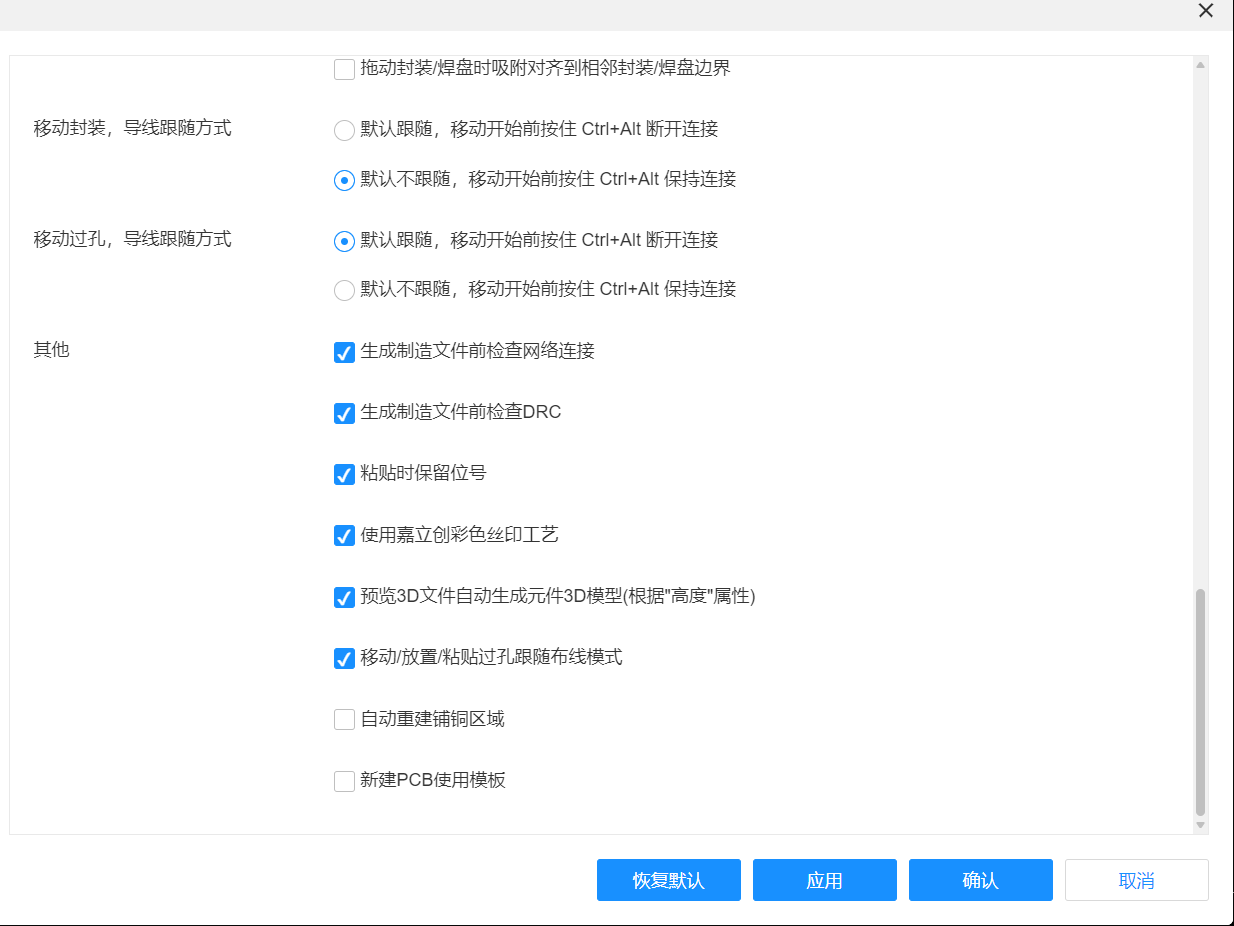Select 默认跟随 radio for 移动过孔 wire following
Viewport: 1234px width, 926px height.
point(344,241)
